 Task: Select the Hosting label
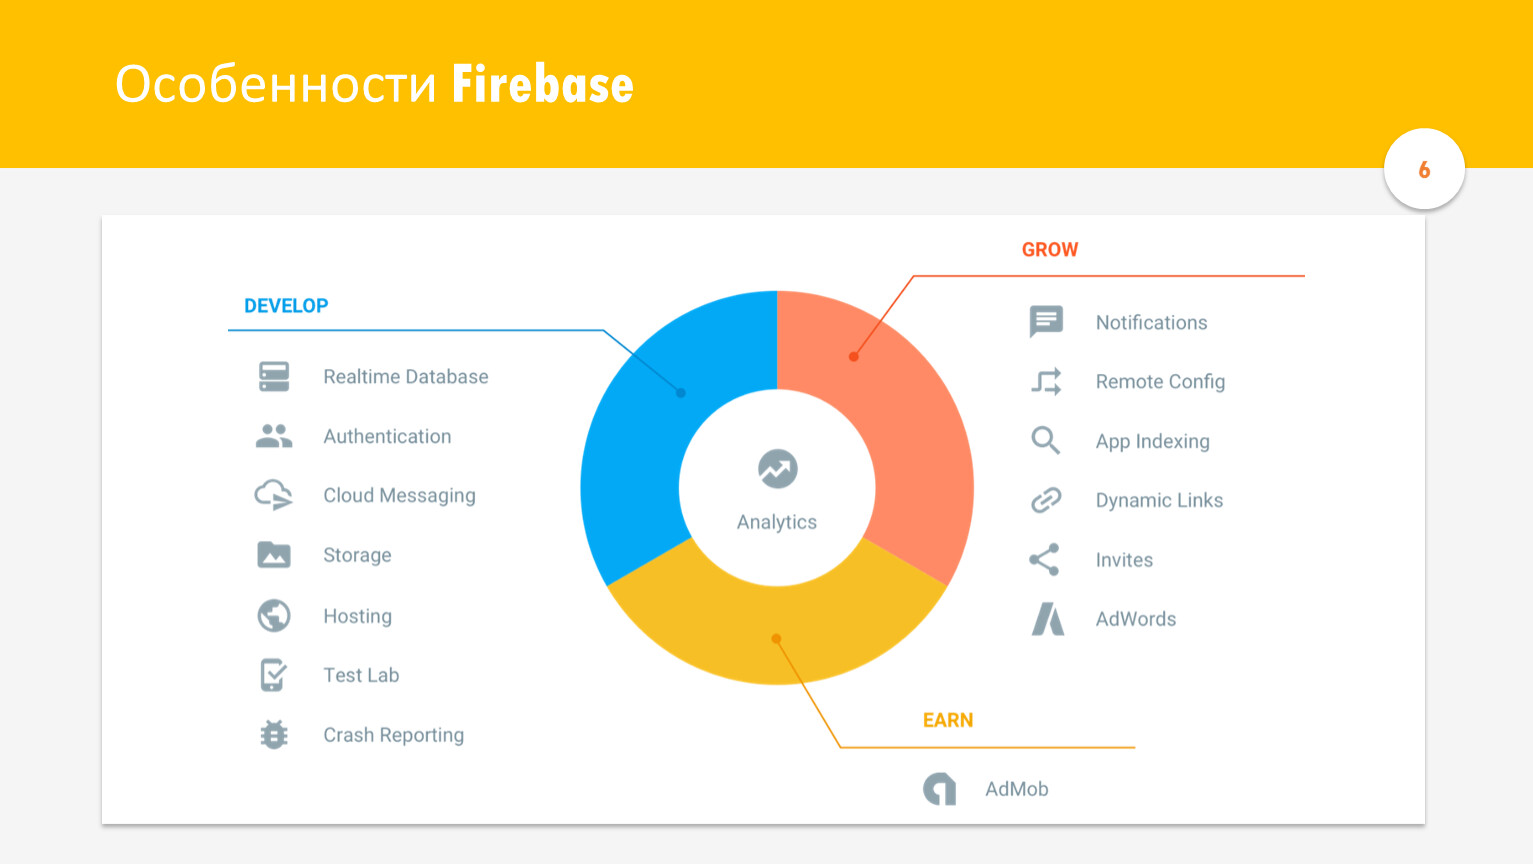(x=357, y=616)
